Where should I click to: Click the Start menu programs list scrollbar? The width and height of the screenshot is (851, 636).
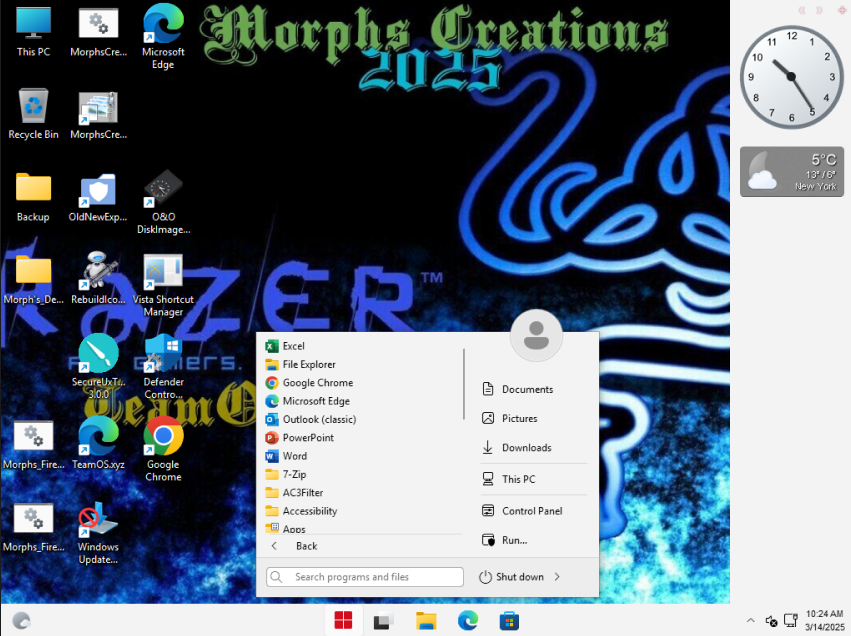[464, 384]
